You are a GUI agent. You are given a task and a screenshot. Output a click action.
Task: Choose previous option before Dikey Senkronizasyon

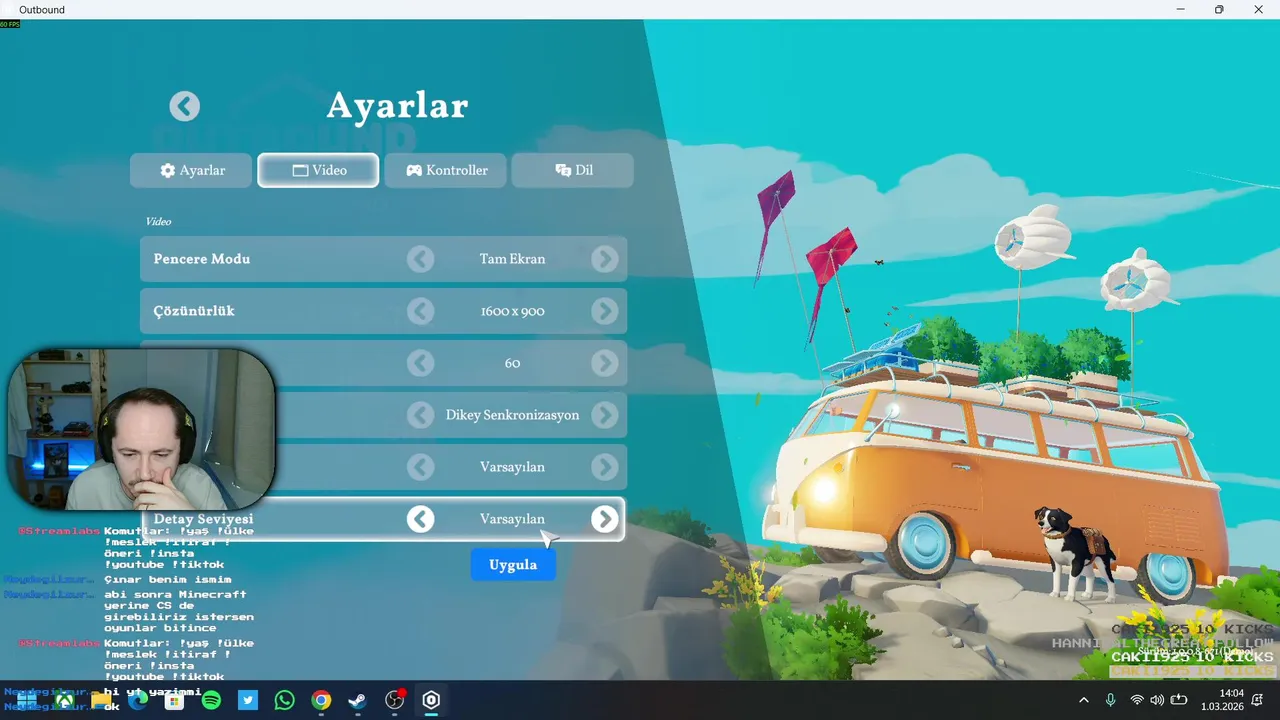[x=421, y=415]
